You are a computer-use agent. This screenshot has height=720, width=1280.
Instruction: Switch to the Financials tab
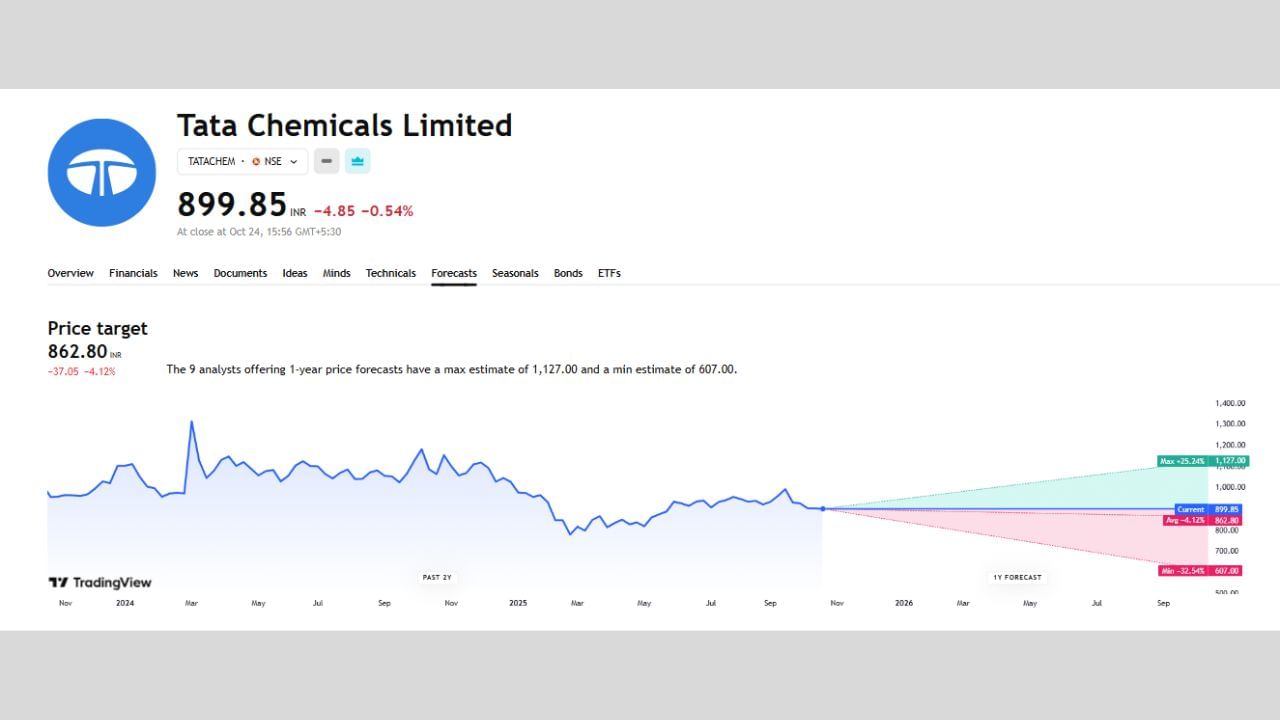(x=133, y=272)
